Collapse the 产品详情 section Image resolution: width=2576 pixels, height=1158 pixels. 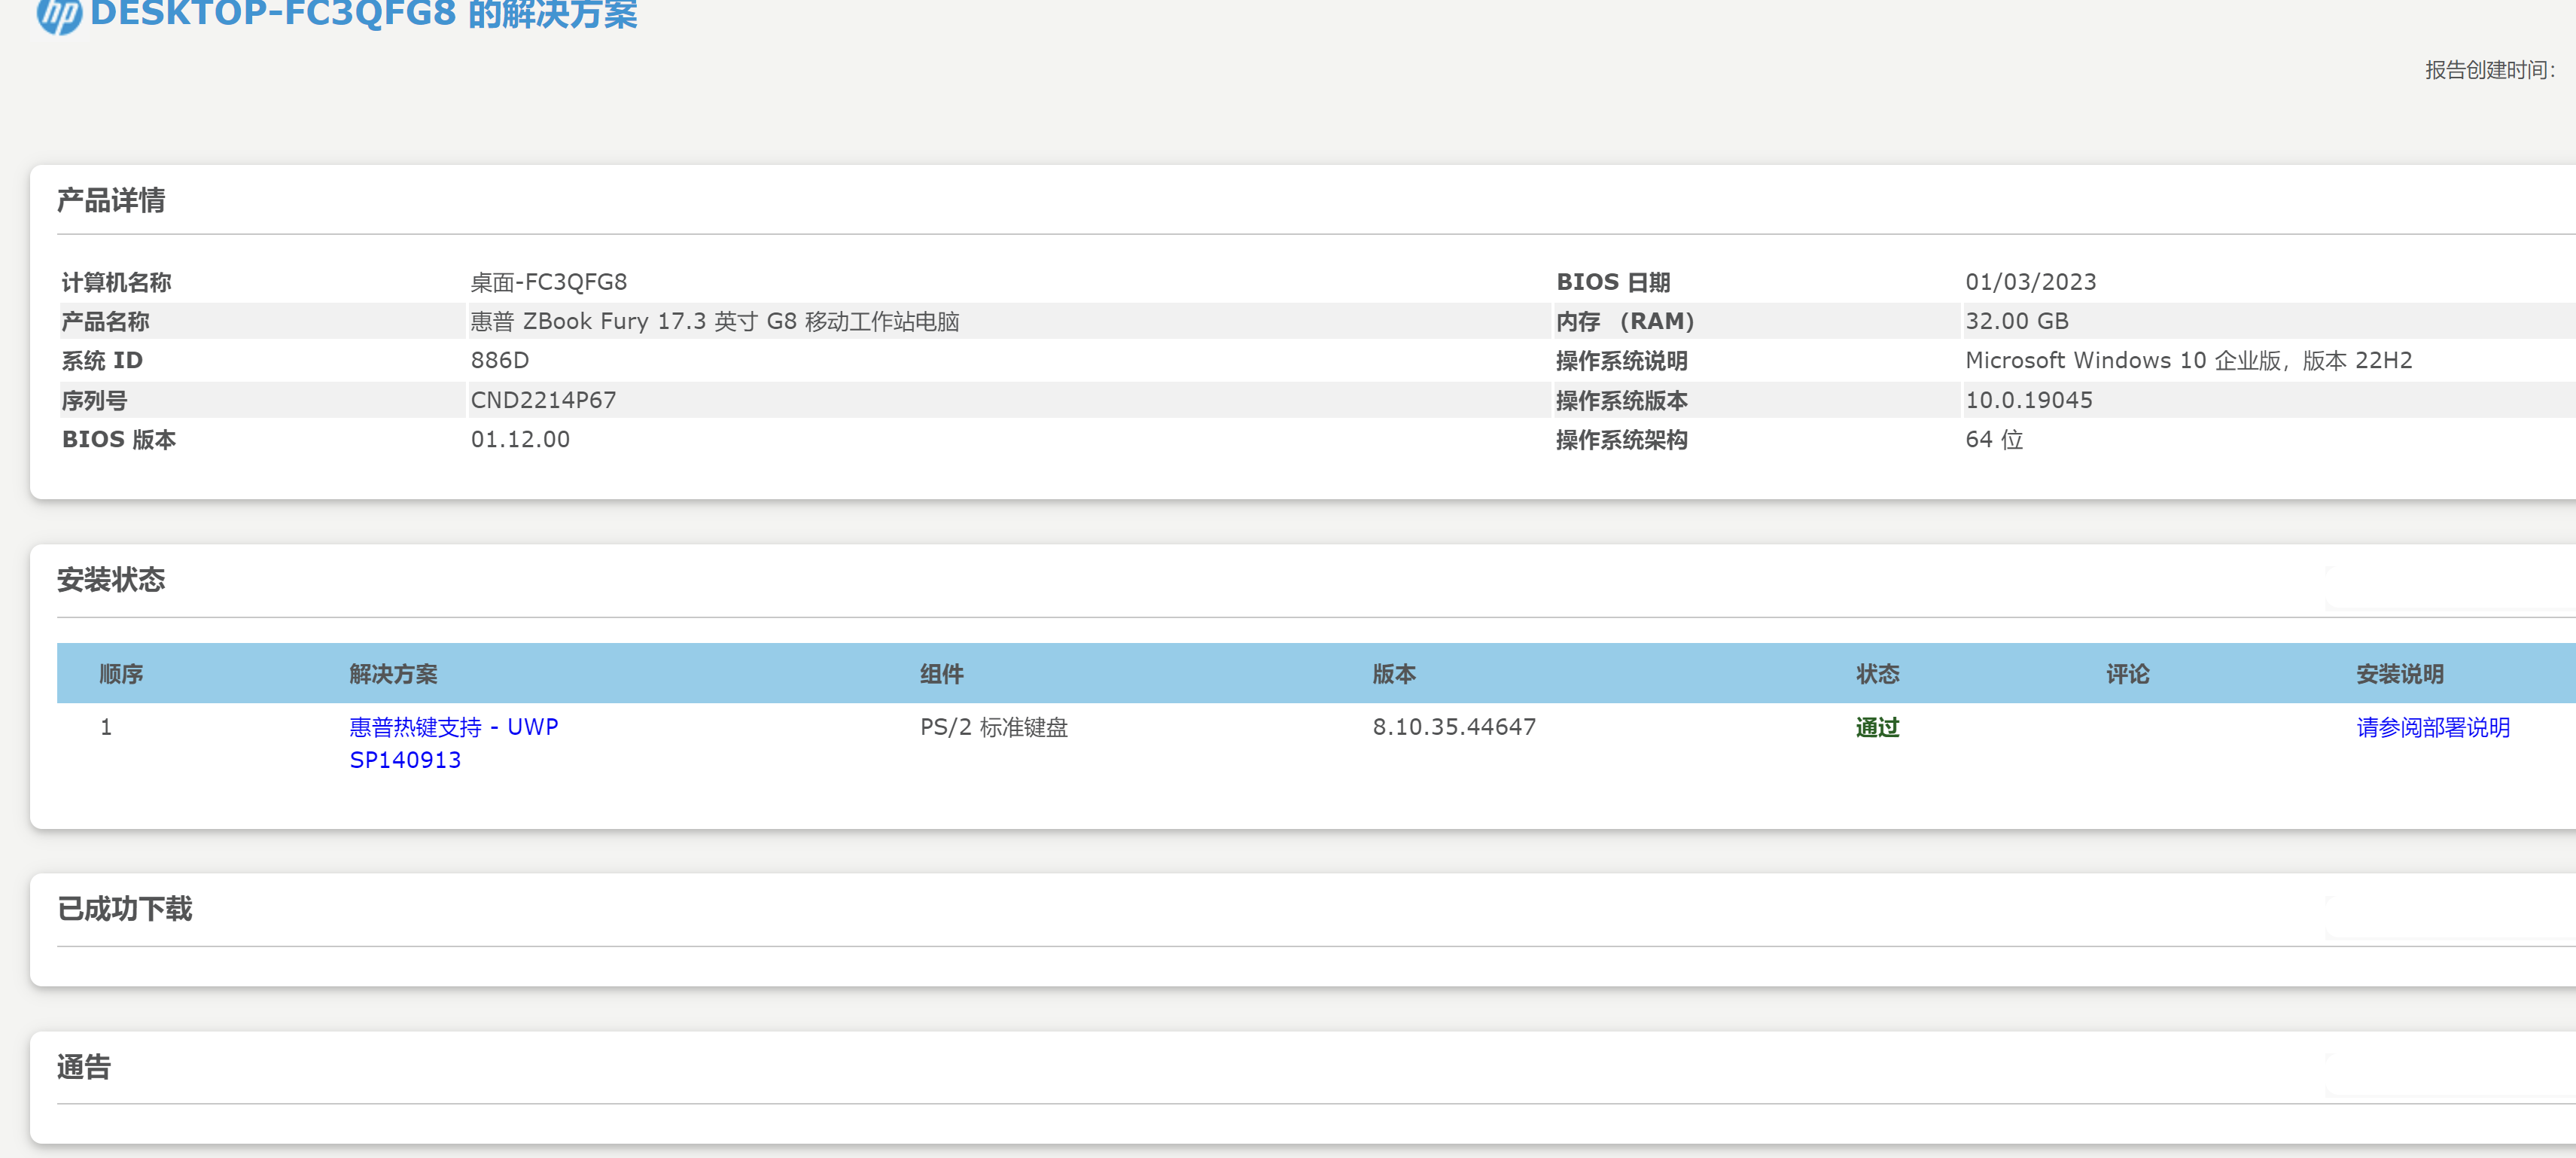pos(113,200)
